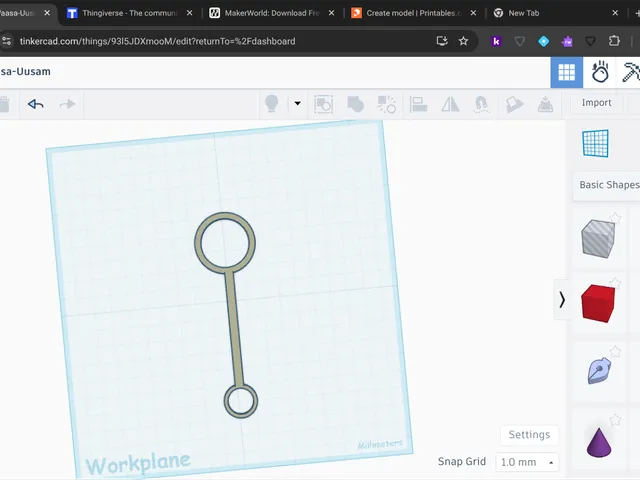This screenshot has width=640, height=480.
Task: Open the purple robot extension icon
Action: coord(567,41)
